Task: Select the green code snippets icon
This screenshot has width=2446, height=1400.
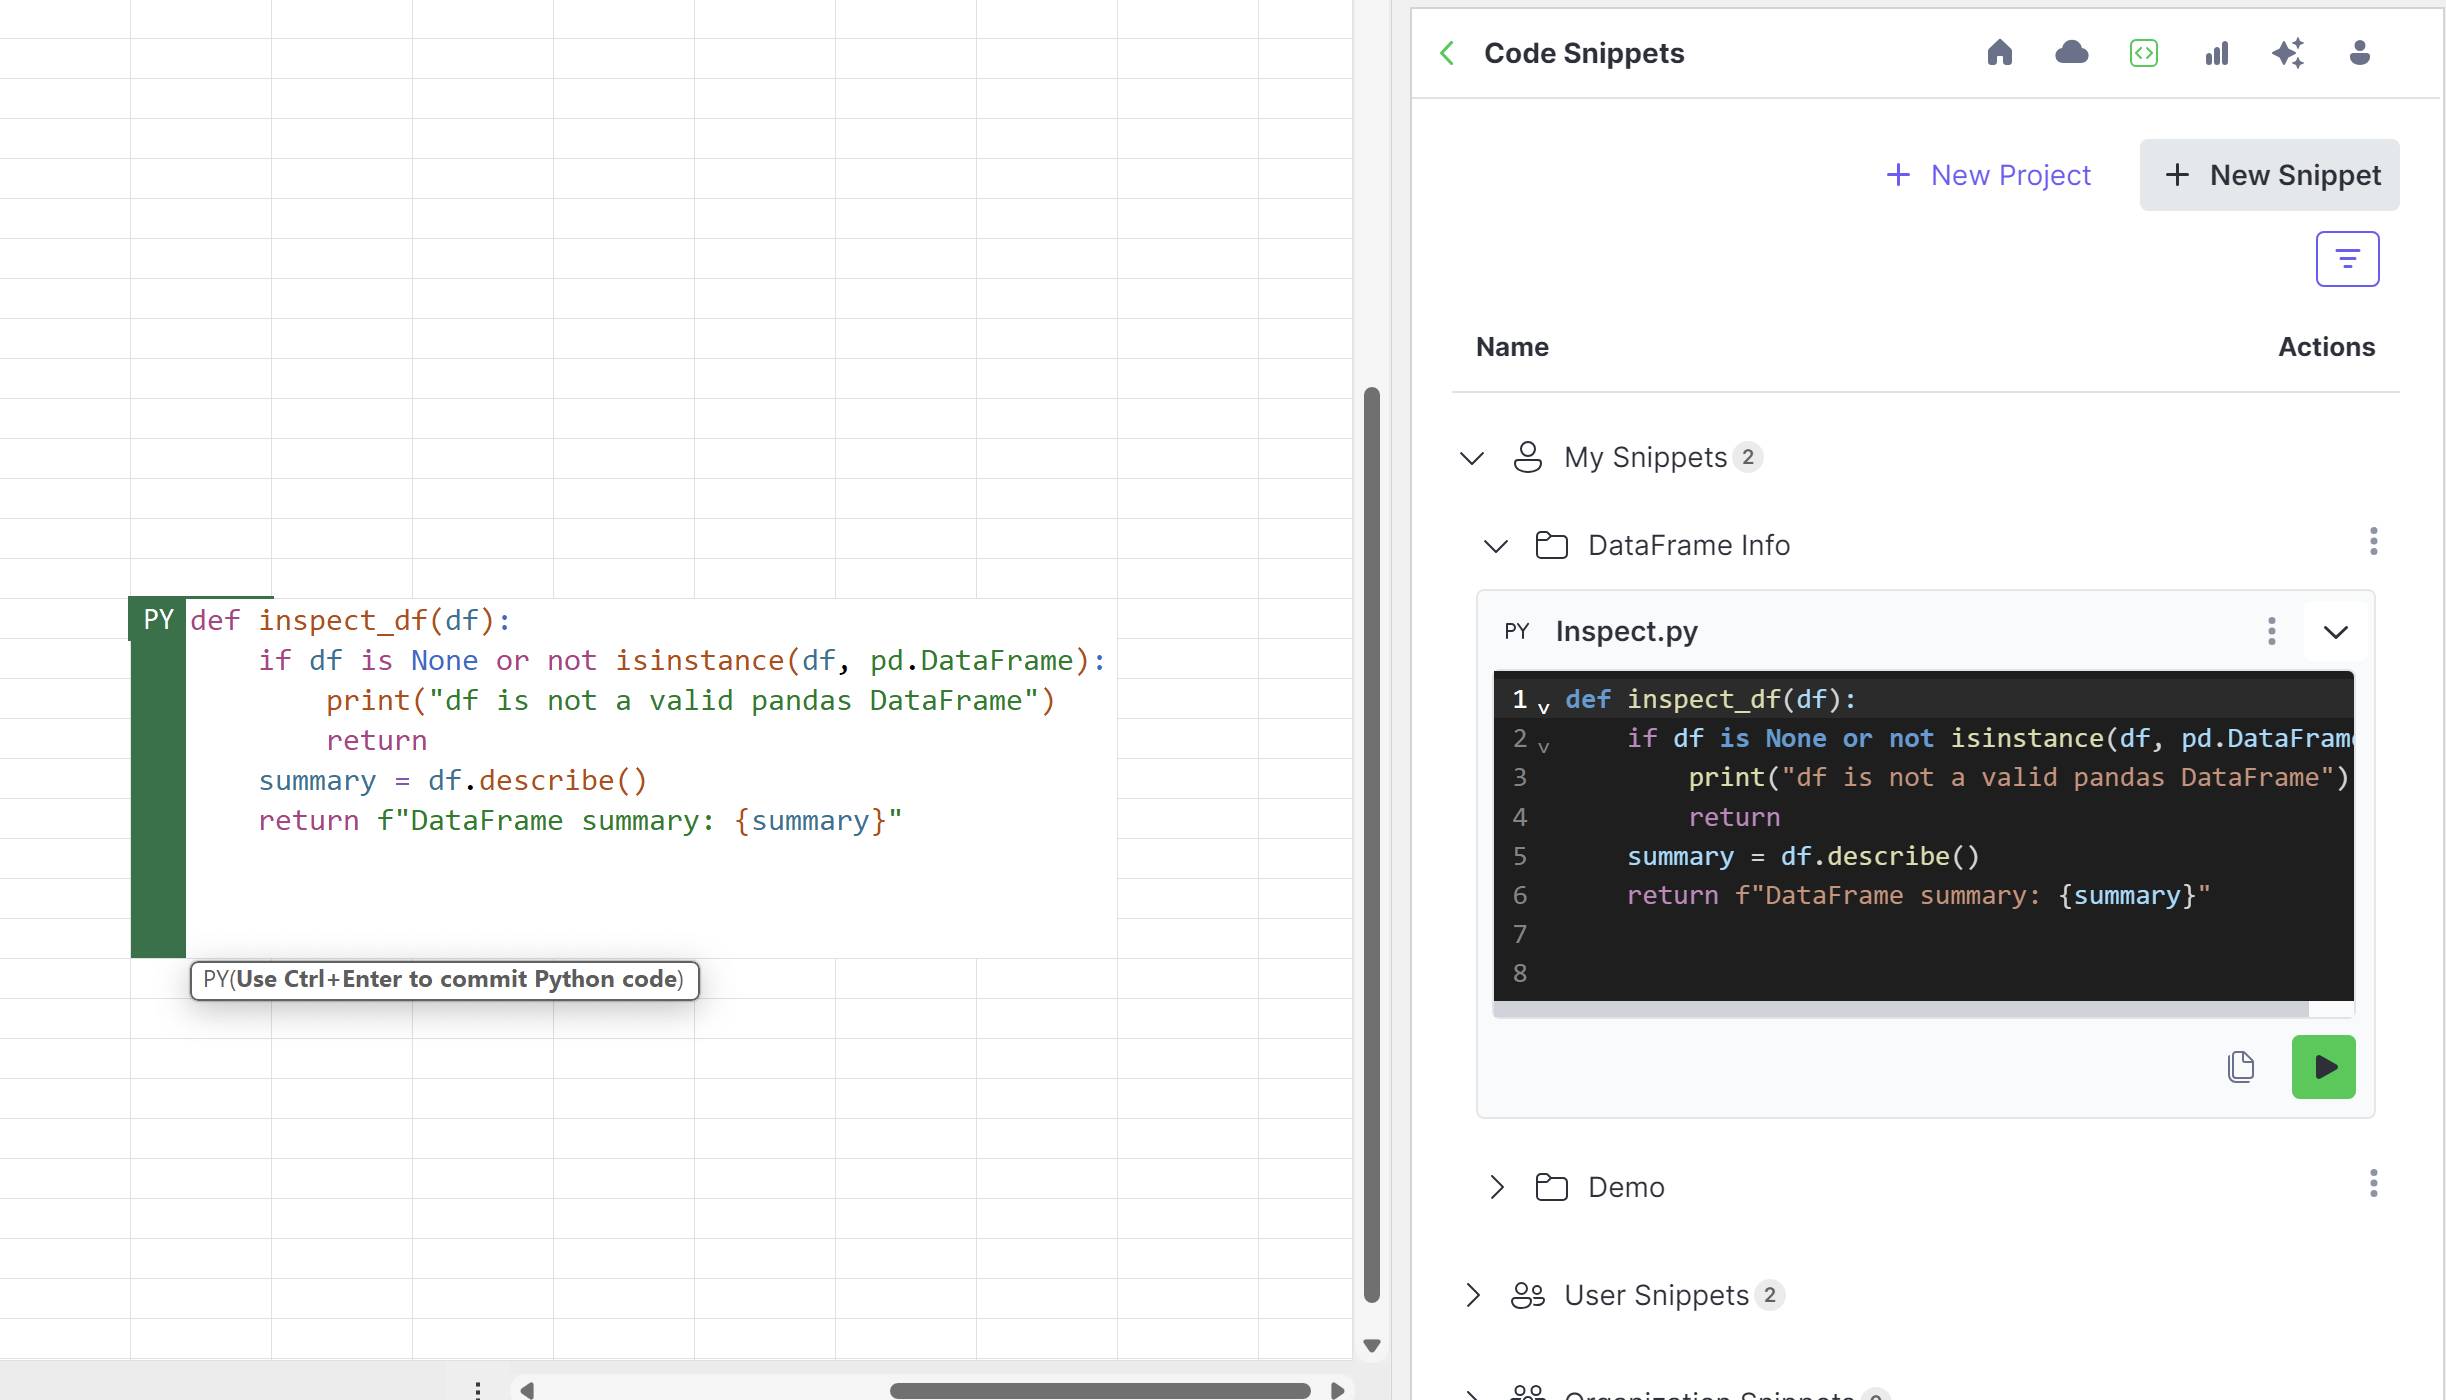Action: coord(2144,53)
